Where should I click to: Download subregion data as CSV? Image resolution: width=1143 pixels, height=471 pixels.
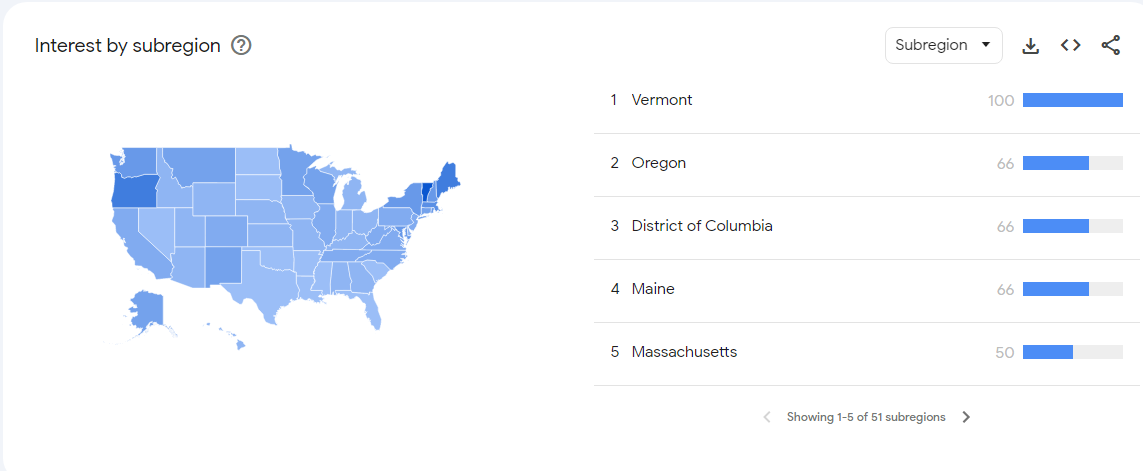point(1031,46)
